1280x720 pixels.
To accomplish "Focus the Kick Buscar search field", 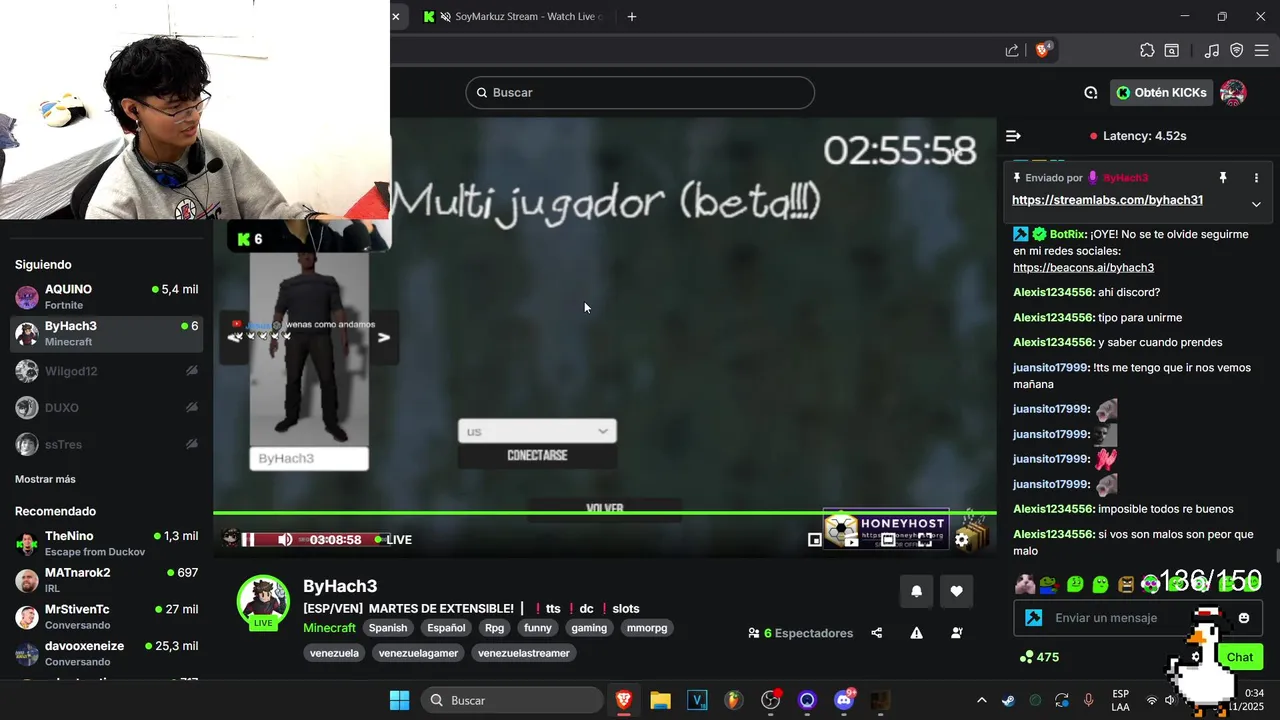I will pos(640,93).
